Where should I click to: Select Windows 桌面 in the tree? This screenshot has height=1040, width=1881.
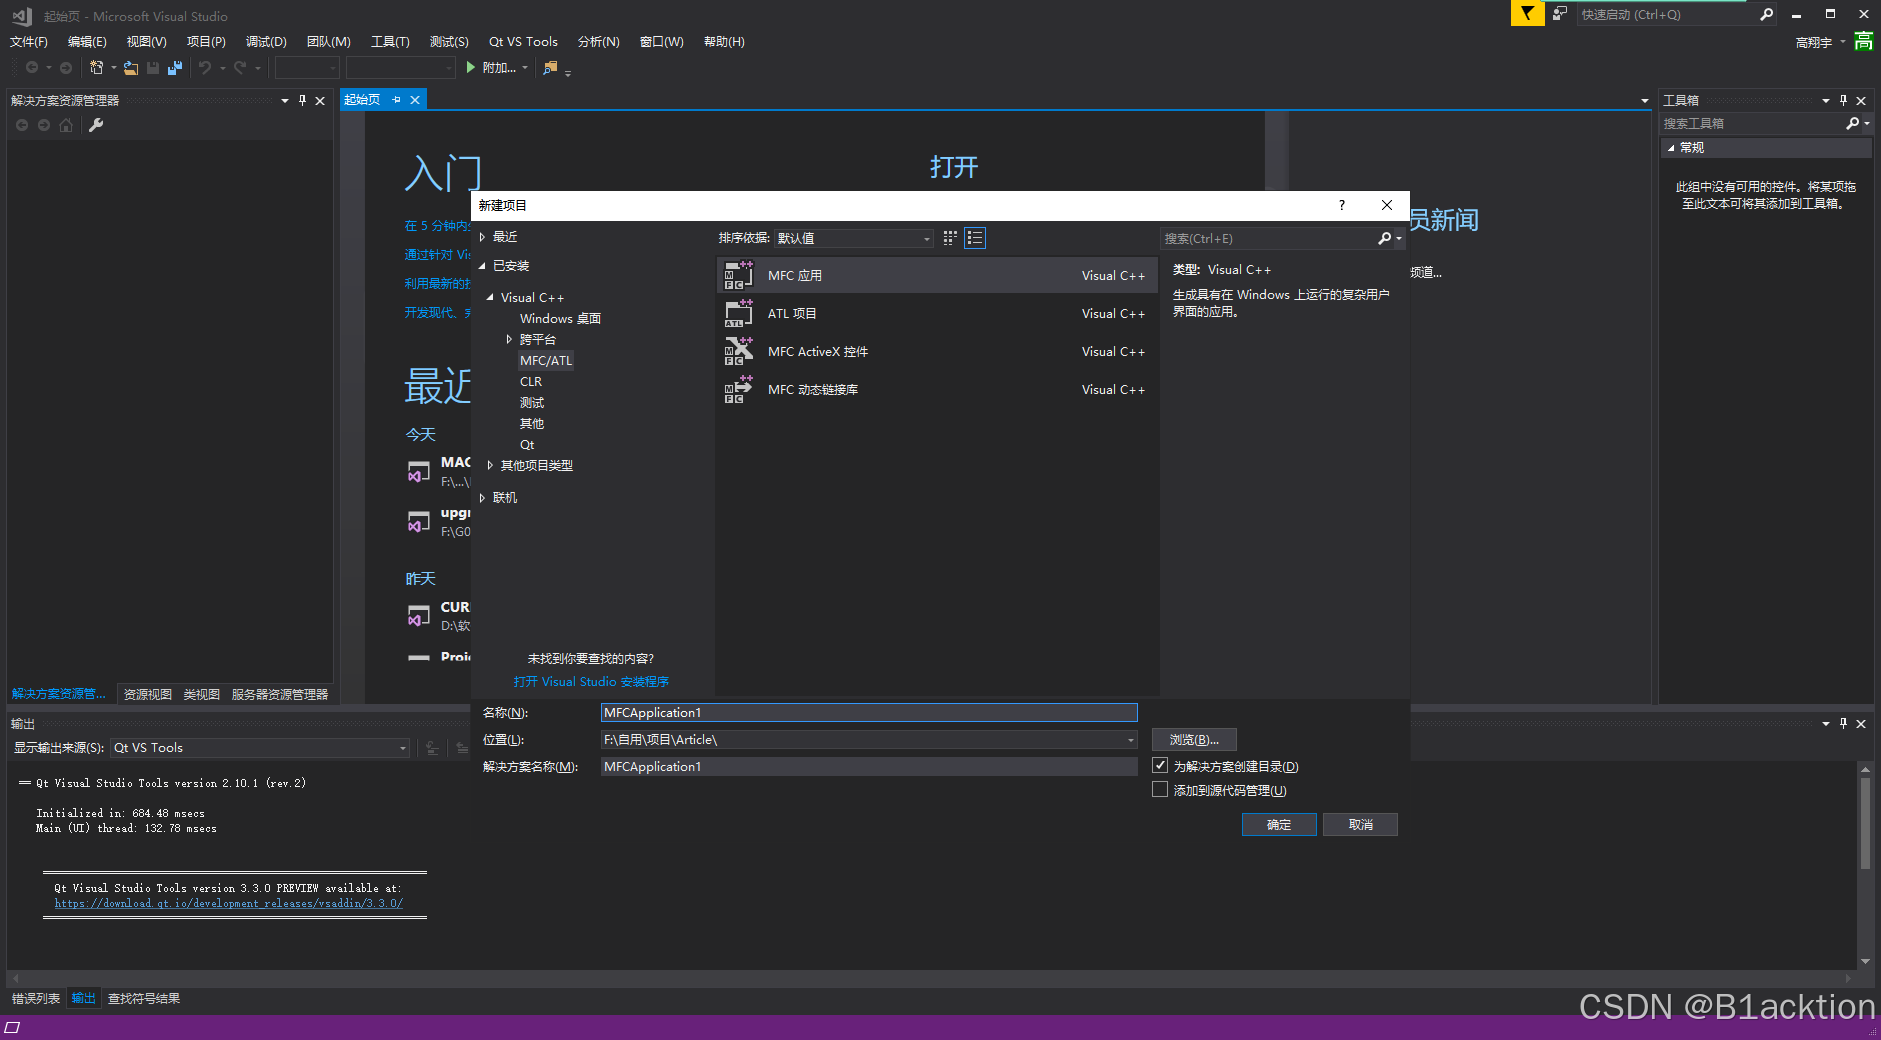click(560, 318)
